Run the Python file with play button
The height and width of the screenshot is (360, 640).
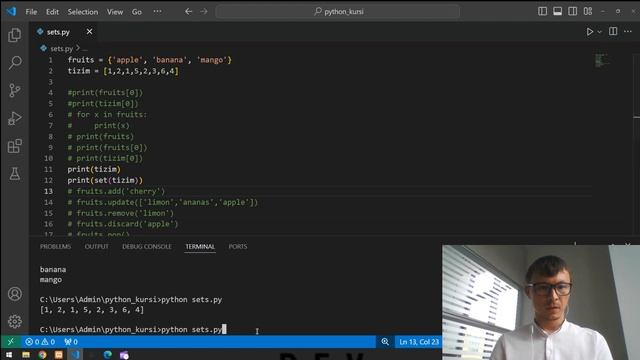tap(589, 31)
